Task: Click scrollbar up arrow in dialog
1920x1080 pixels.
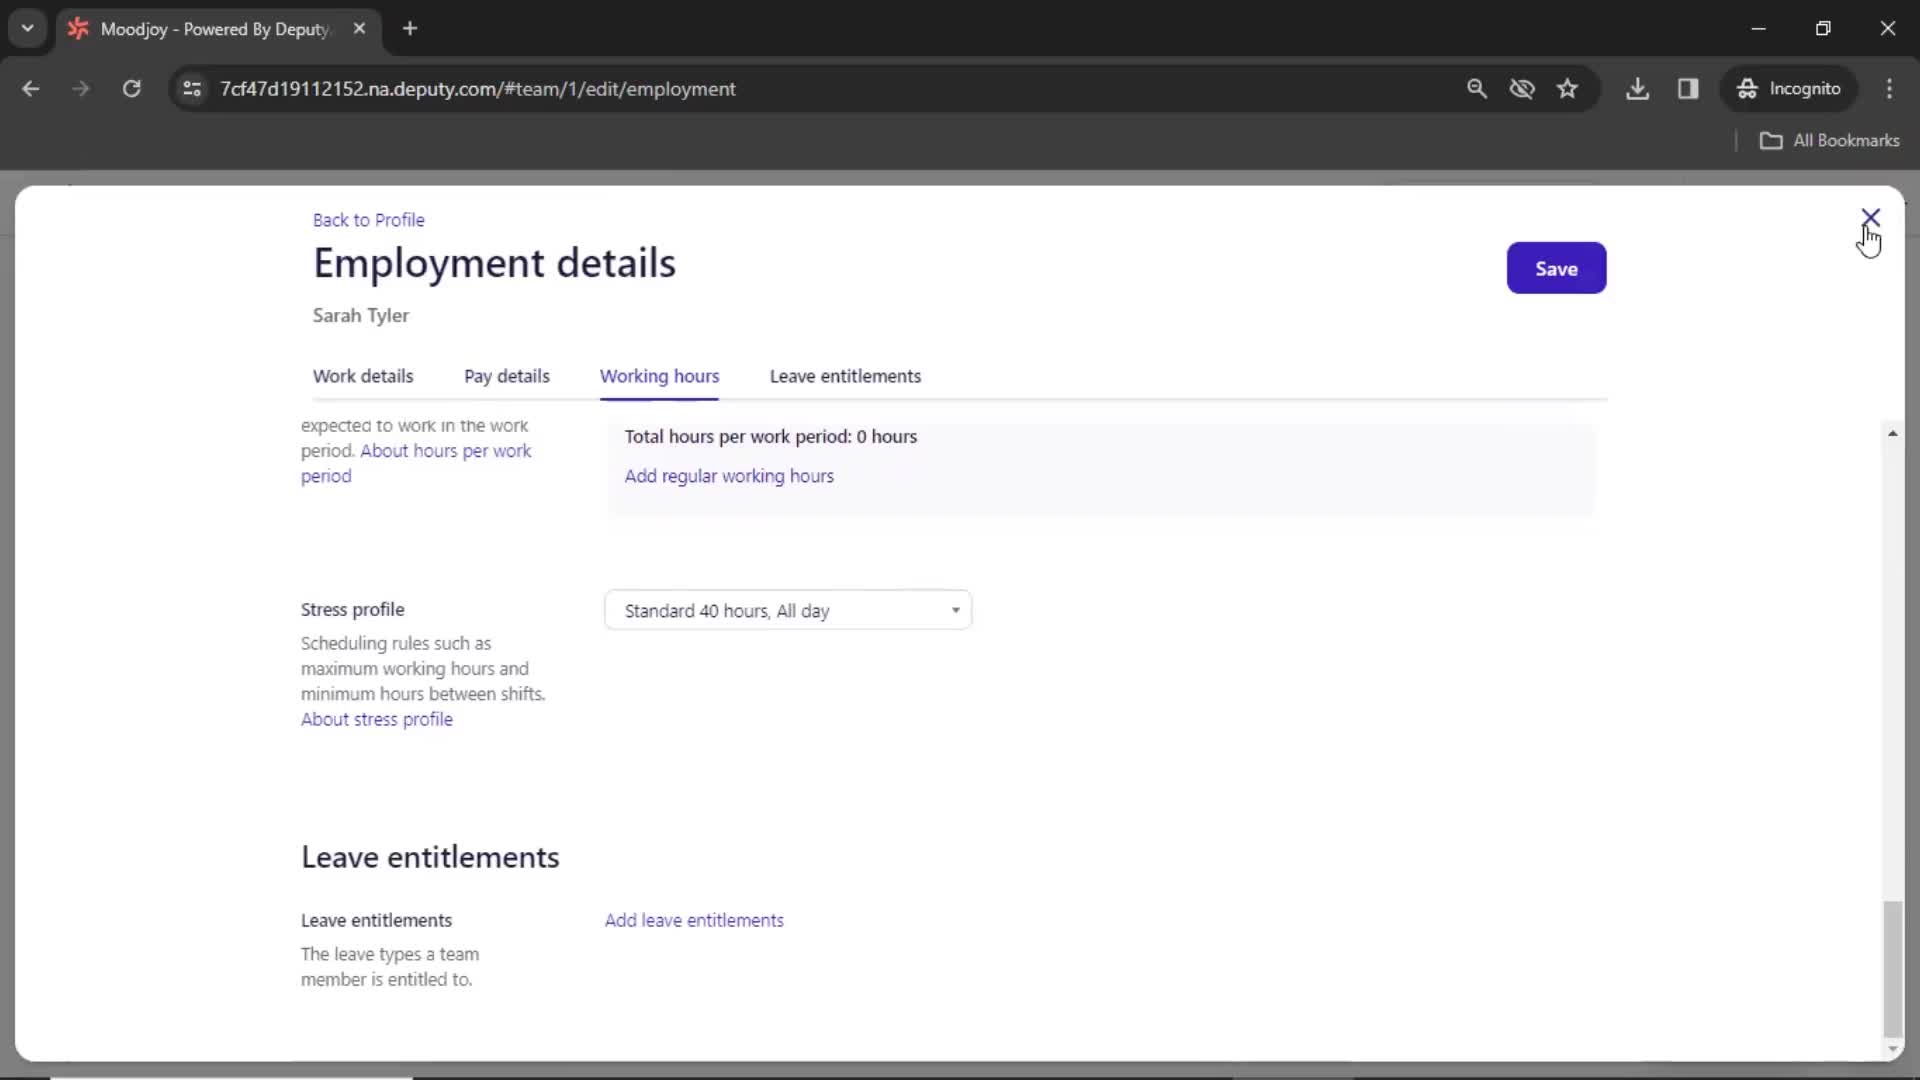Action: coord(1892,433)
